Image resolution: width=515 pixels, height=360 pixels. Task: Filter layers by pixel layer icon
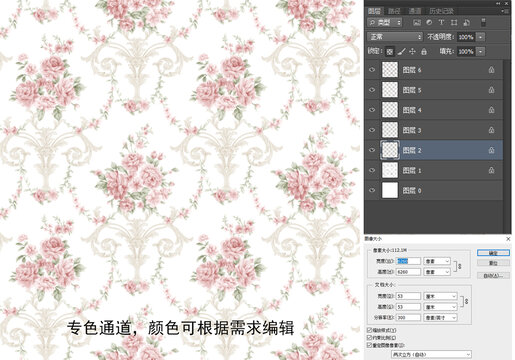click(417, 23)
